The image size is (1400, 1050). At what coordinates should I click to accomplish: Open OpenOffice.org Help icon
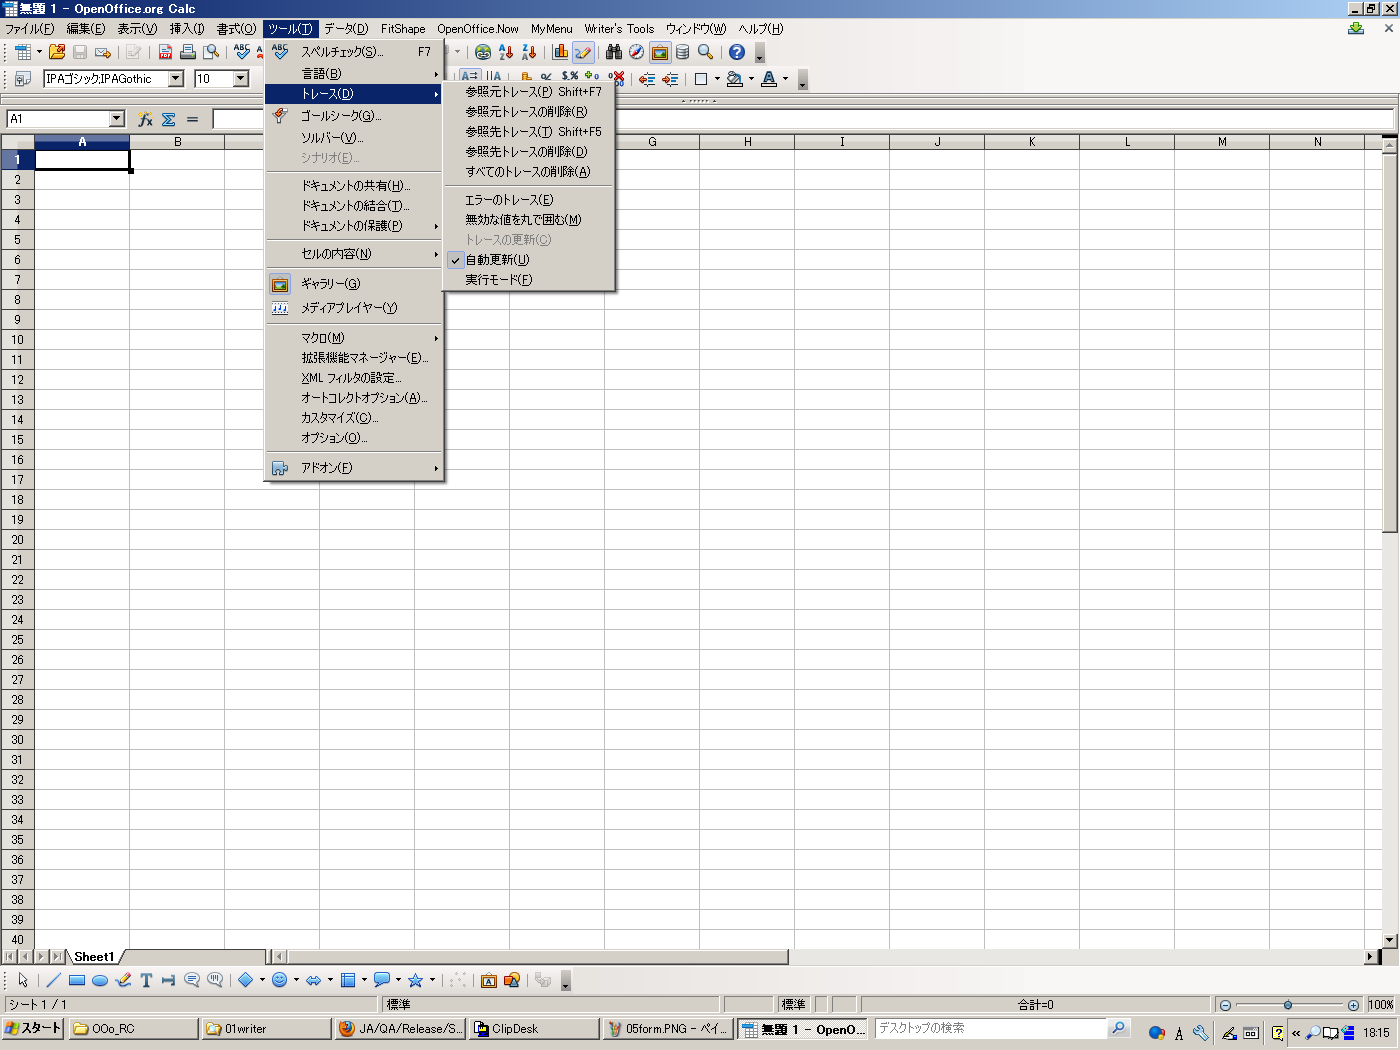tap(737, 52)
